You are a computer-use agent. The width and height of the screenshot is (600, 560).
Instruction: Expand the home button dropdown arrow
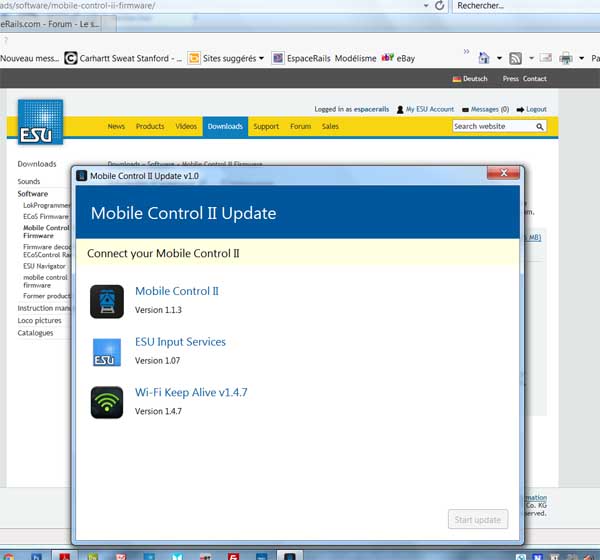coord(499,58)
